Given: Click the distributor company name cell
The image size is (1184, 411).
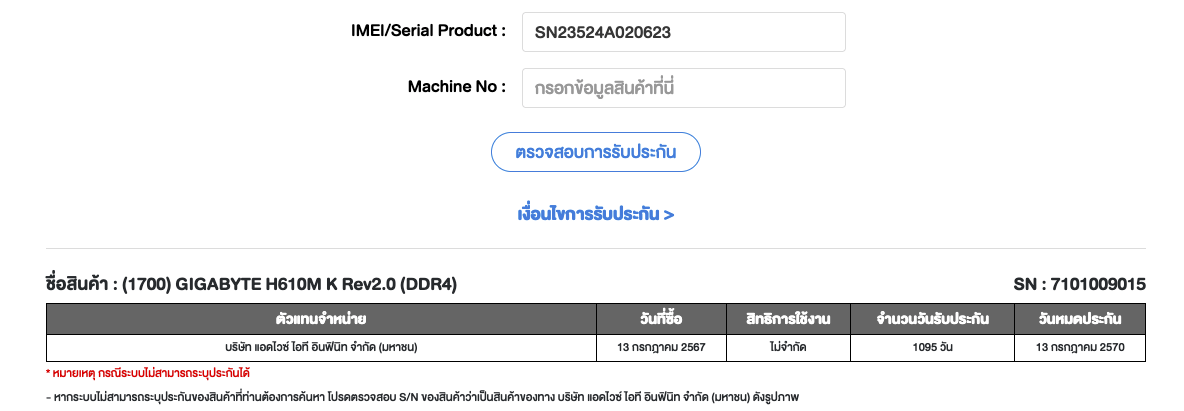Looking at the screenshot, I should click(321, 347).
